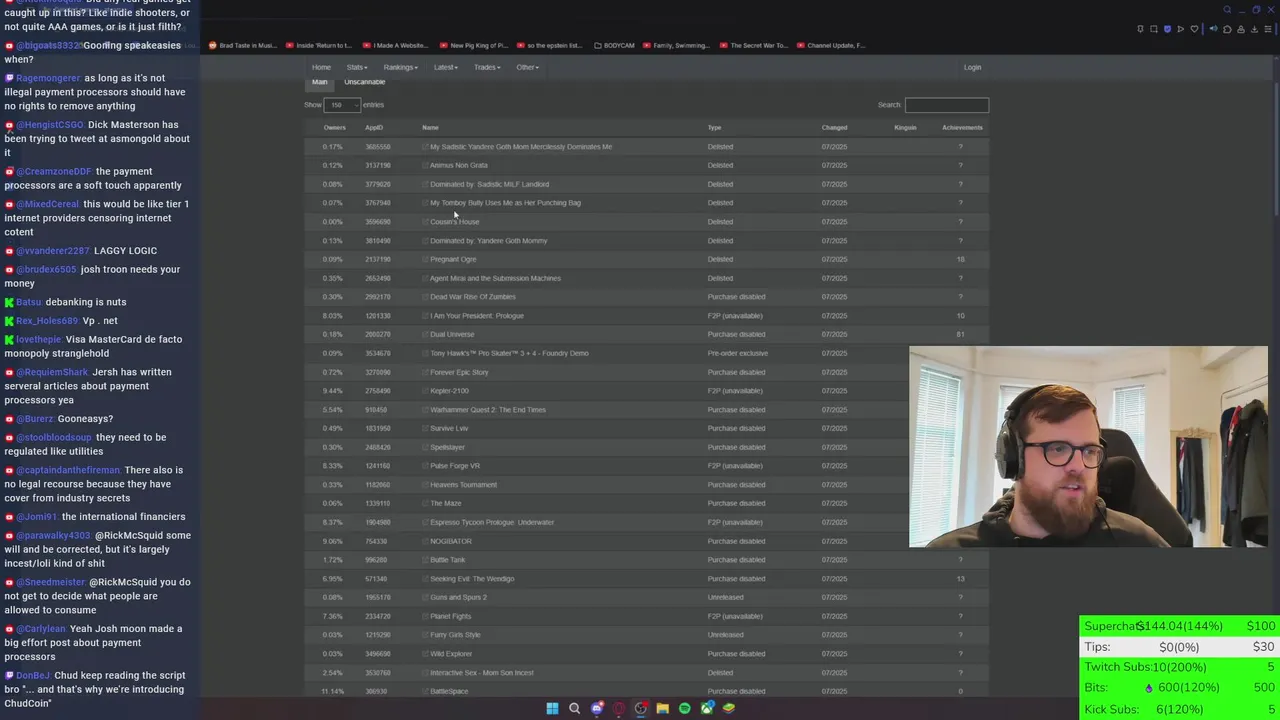Screen dimensions: 1280x720
Task: Open the Discord icon on the taskbar
Action: tap(597, 708)
